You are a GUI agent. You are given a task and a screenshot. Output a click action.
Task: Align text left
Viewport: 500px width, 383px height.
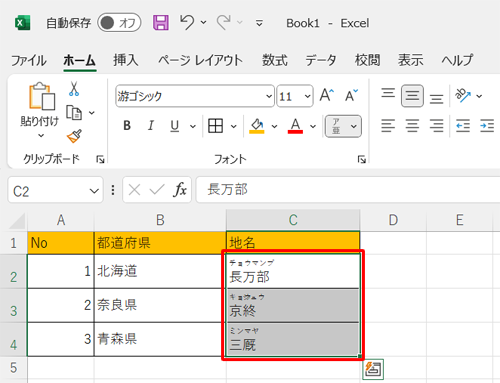(x=388, y=126)
